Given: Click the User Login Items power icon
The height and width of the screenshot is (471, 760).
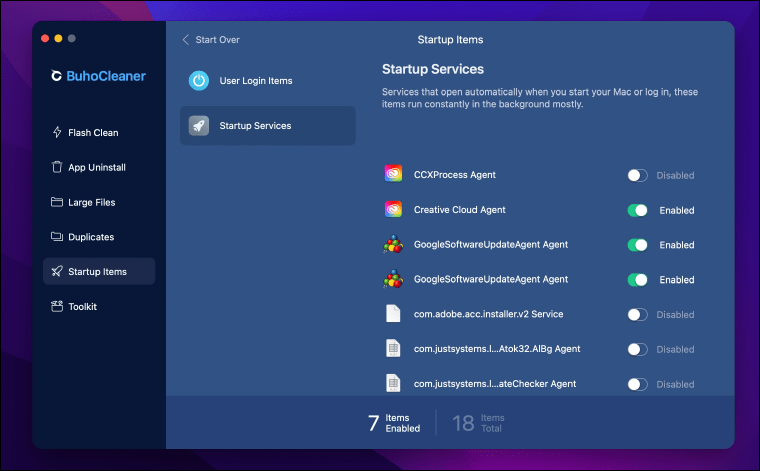Looking at the screenshot, I should pyautogui.click(x=199, y=80).
